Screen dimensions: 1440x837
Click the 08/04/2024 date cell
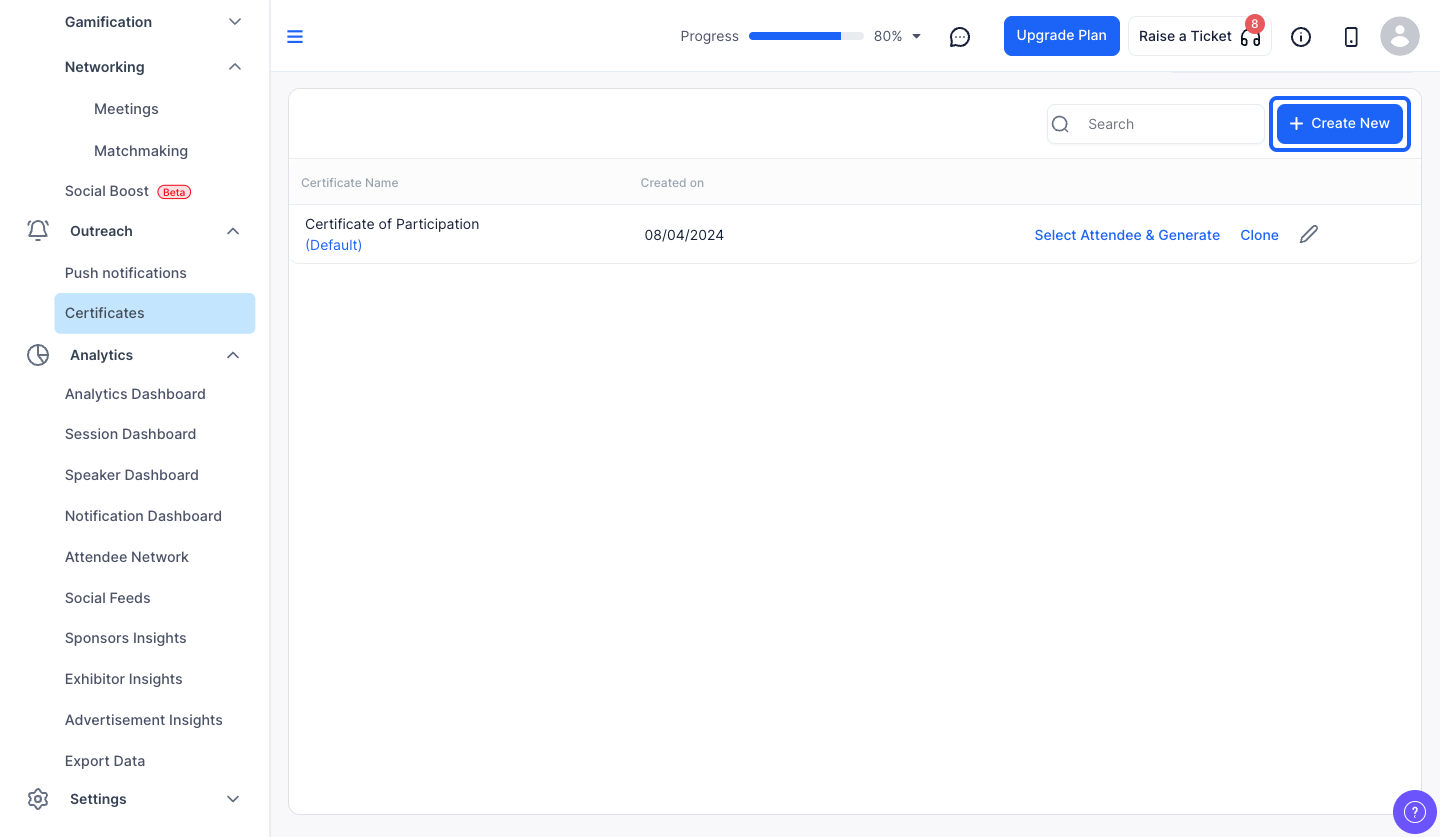tap(684, 235)
